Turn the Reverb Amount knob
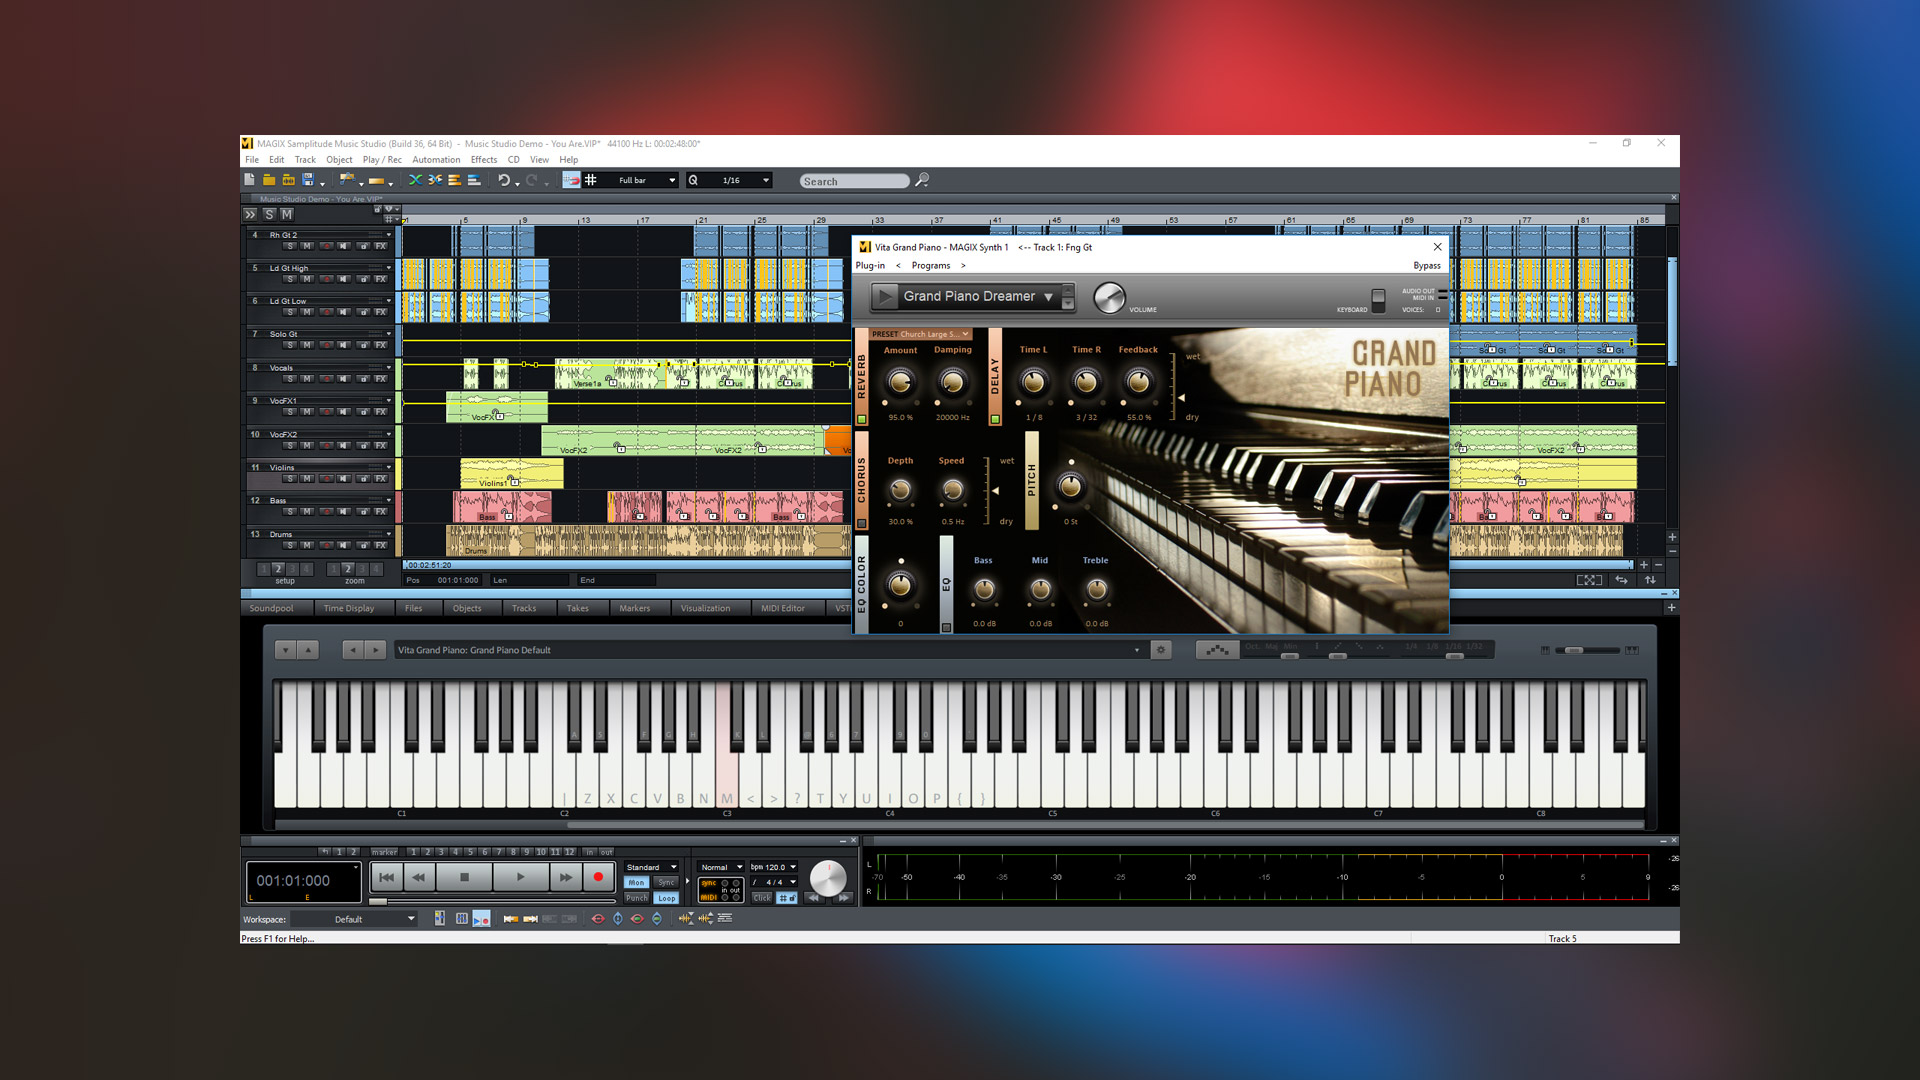Viewport: 1920px width, 1080px height. point(899,382)
